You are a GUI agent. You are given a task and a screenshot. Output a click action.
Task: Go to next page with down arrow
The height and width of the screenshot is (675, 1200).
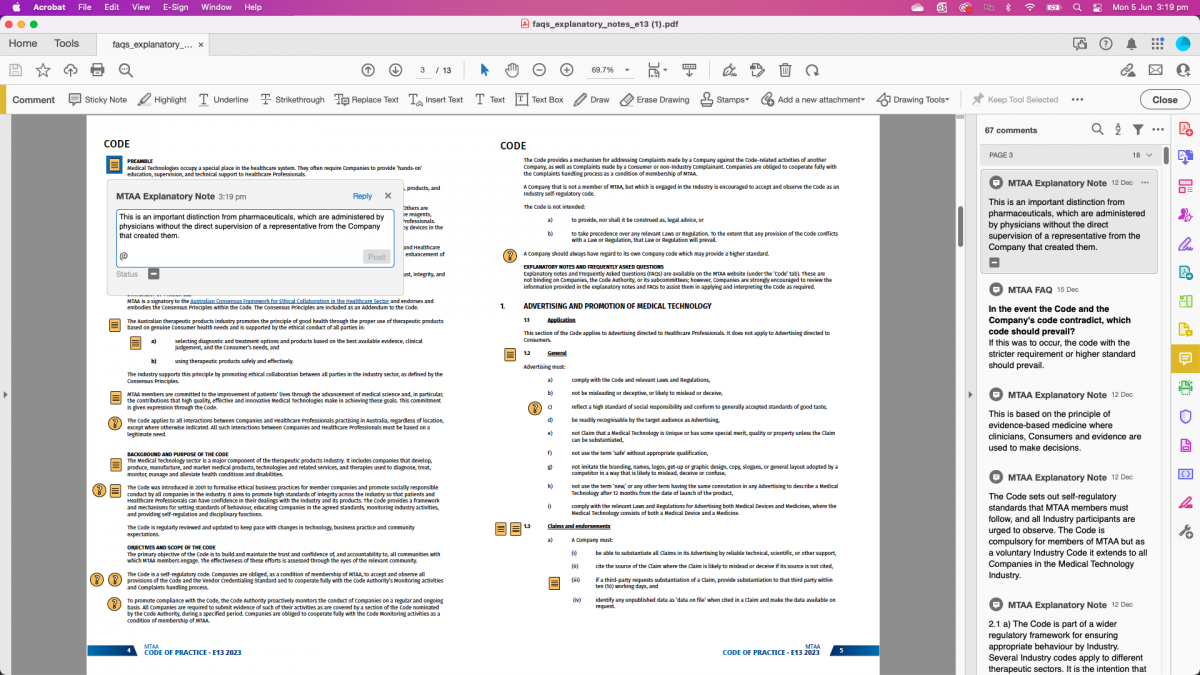point(395,70)
